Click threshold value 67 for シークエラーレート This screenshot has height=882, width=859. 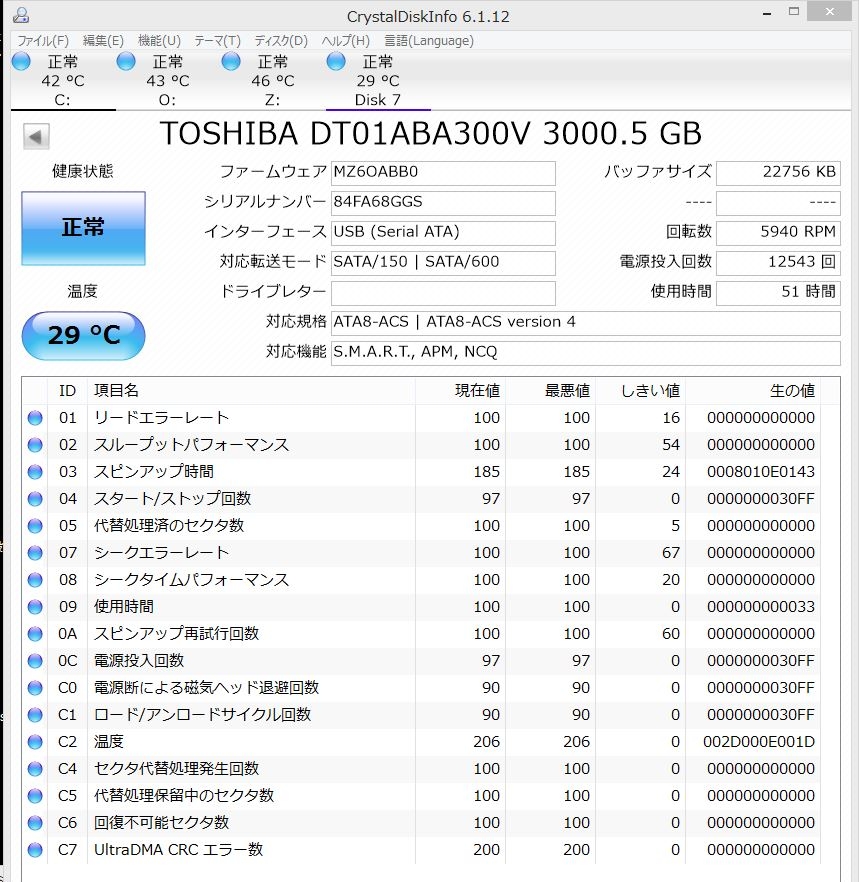[671, 553]
